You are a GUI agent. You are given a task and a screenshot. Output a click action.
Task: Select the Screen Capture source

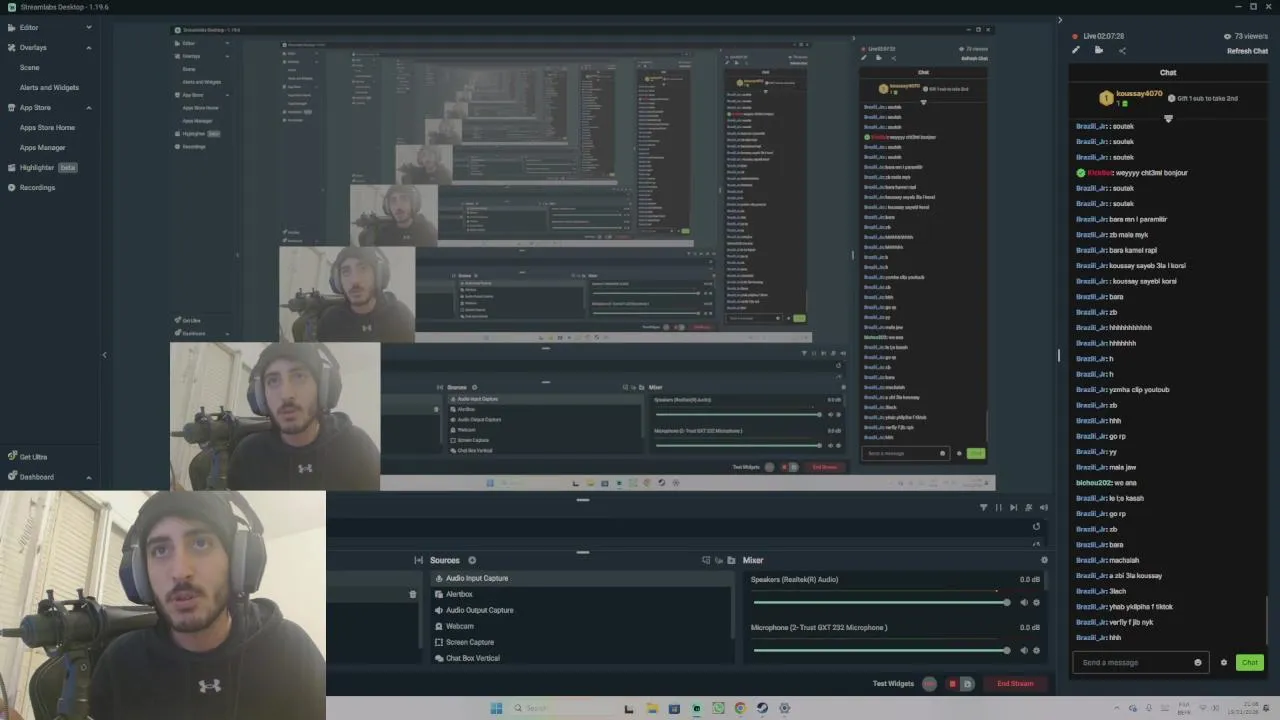[x=581, y=642]
